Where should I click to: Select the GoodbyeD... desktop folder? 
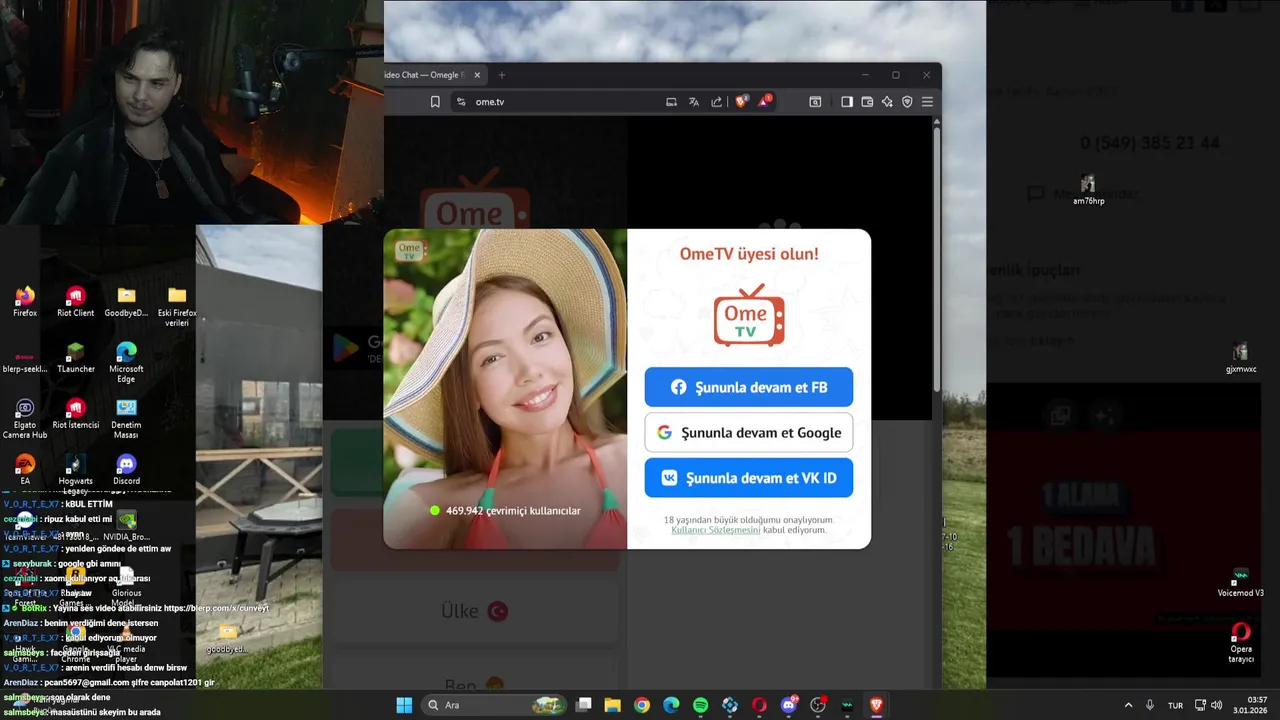pyautogui.click(x=126, y=302)
